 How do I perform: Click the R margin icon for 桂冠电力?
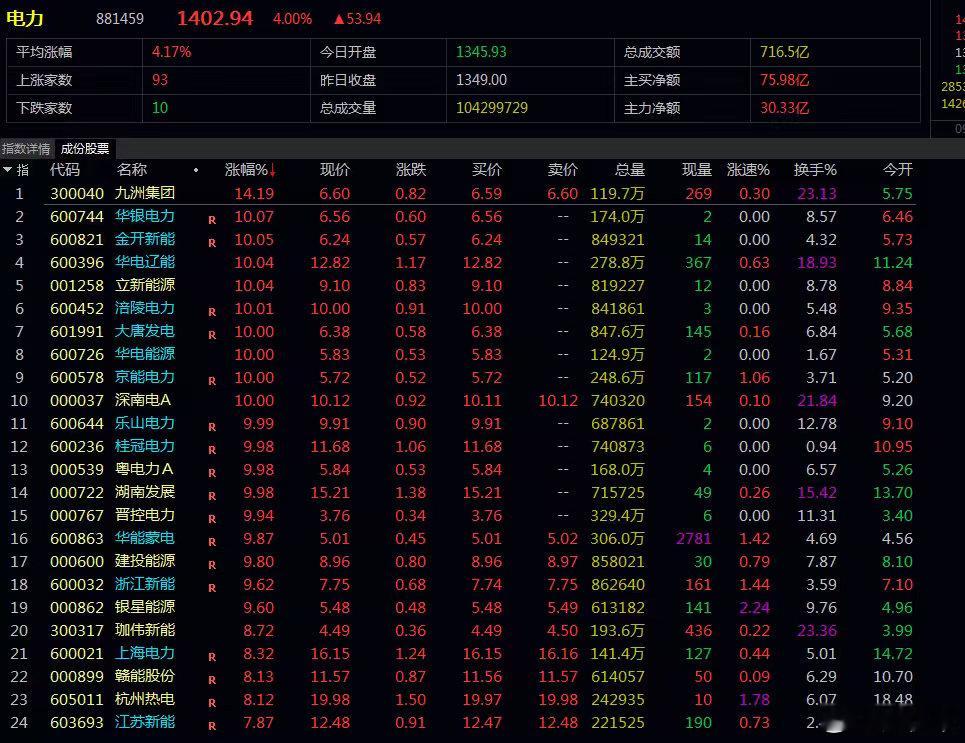point(212,449)
